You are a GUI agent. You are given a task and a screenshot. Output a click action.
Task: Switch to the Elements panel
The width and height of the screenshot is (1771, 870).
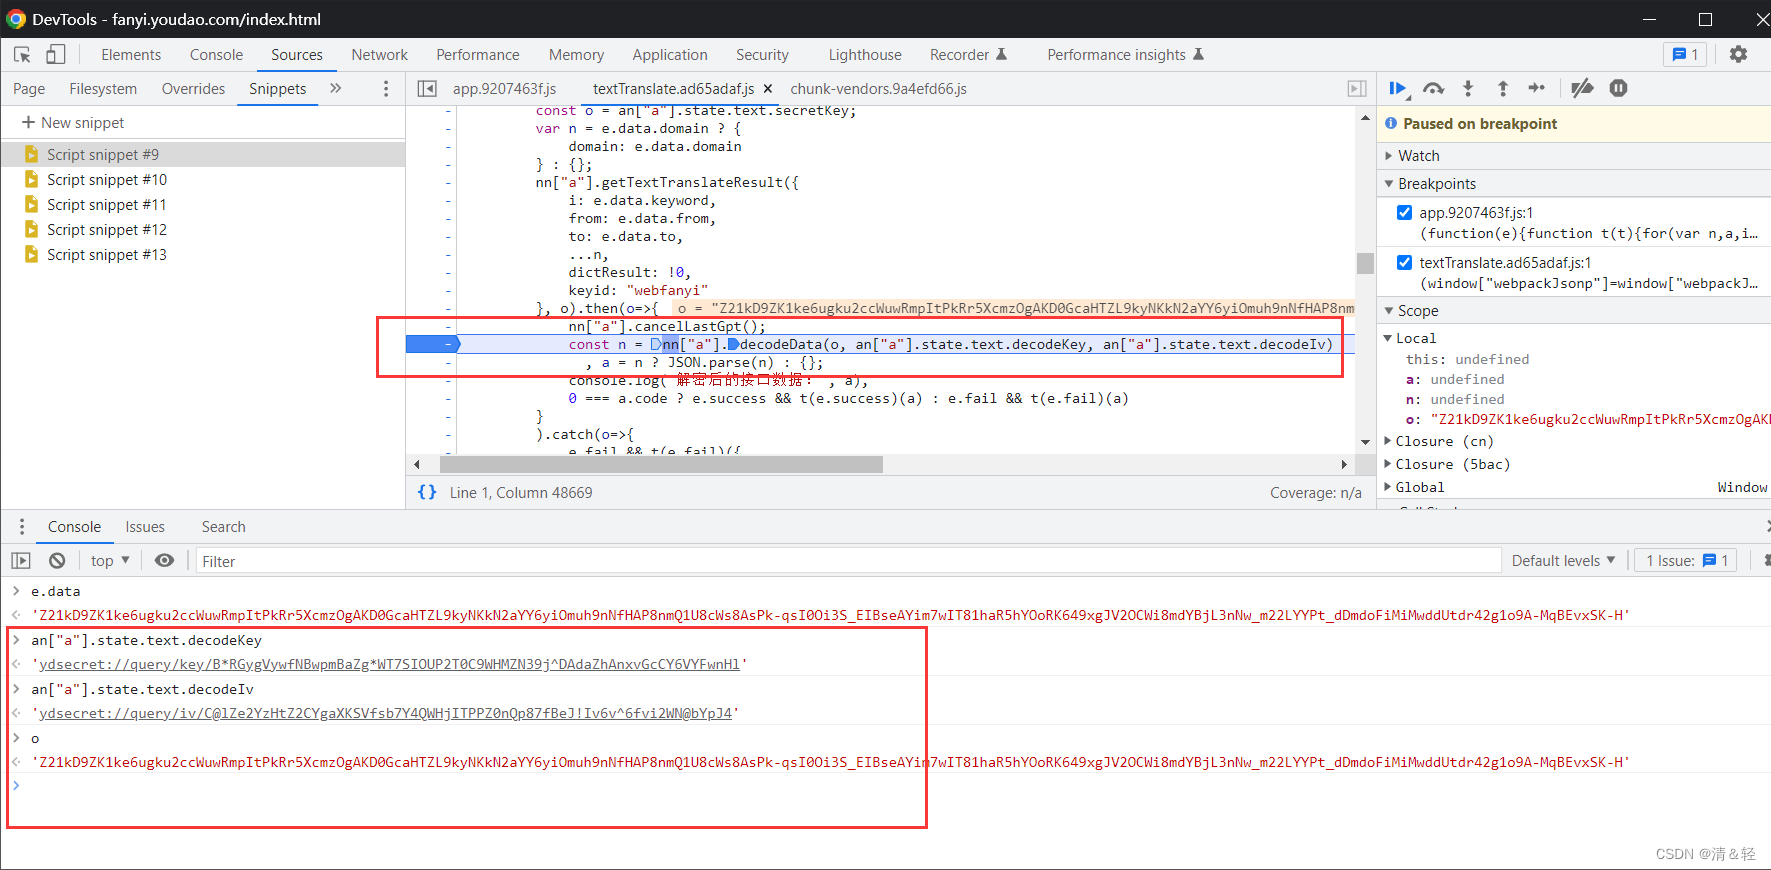pos(131,55)
